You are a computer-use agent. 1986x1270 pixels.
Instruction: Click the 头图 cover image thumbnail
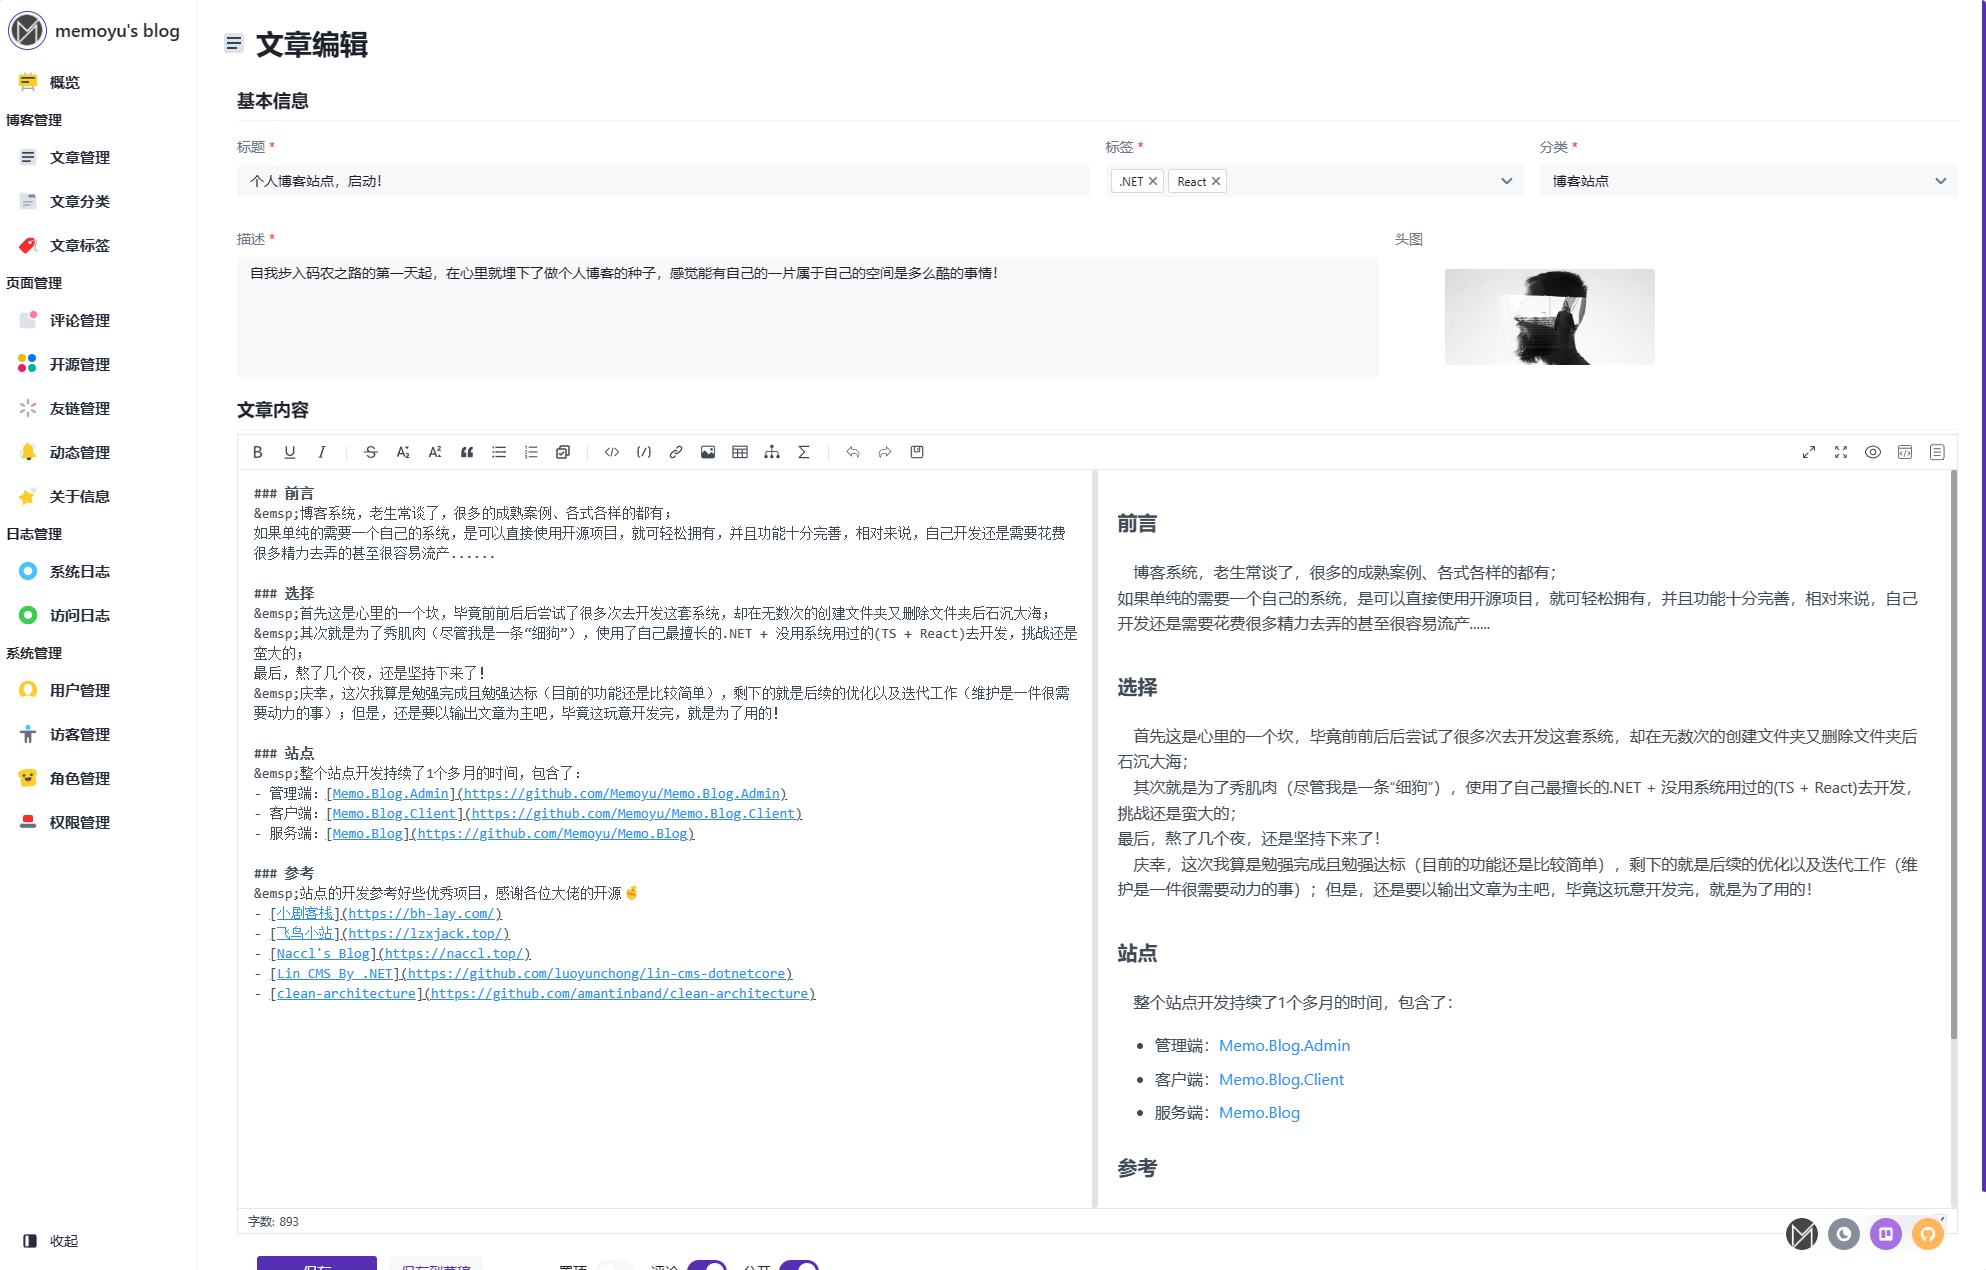(x=1549, y=316)
